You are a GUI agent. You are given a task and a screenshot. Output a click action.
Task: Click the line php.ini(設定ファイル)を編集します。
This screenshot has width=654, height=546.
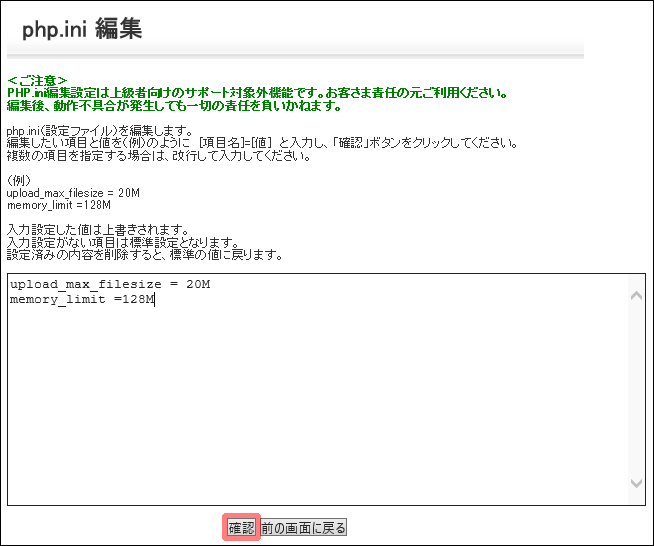pyautogui.click(x=100, y=131)
